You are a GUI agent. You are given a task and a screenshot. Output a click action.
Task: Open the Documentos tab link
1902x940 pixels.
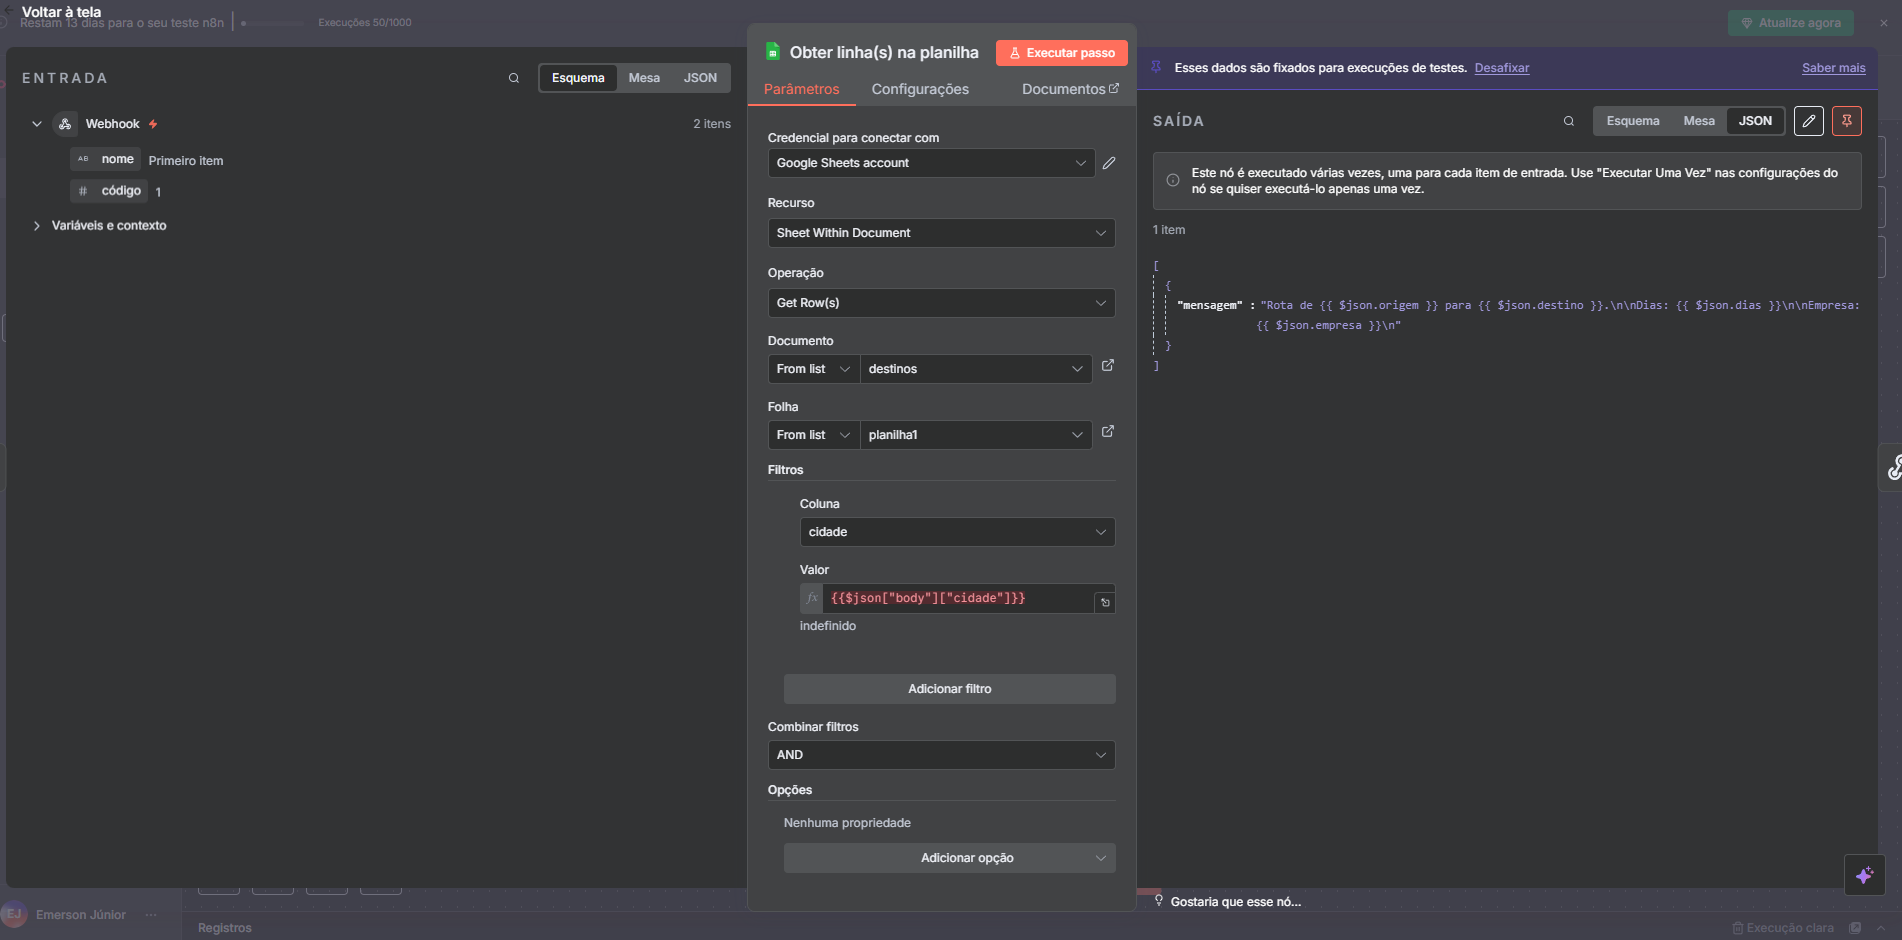click(1070, 89)
